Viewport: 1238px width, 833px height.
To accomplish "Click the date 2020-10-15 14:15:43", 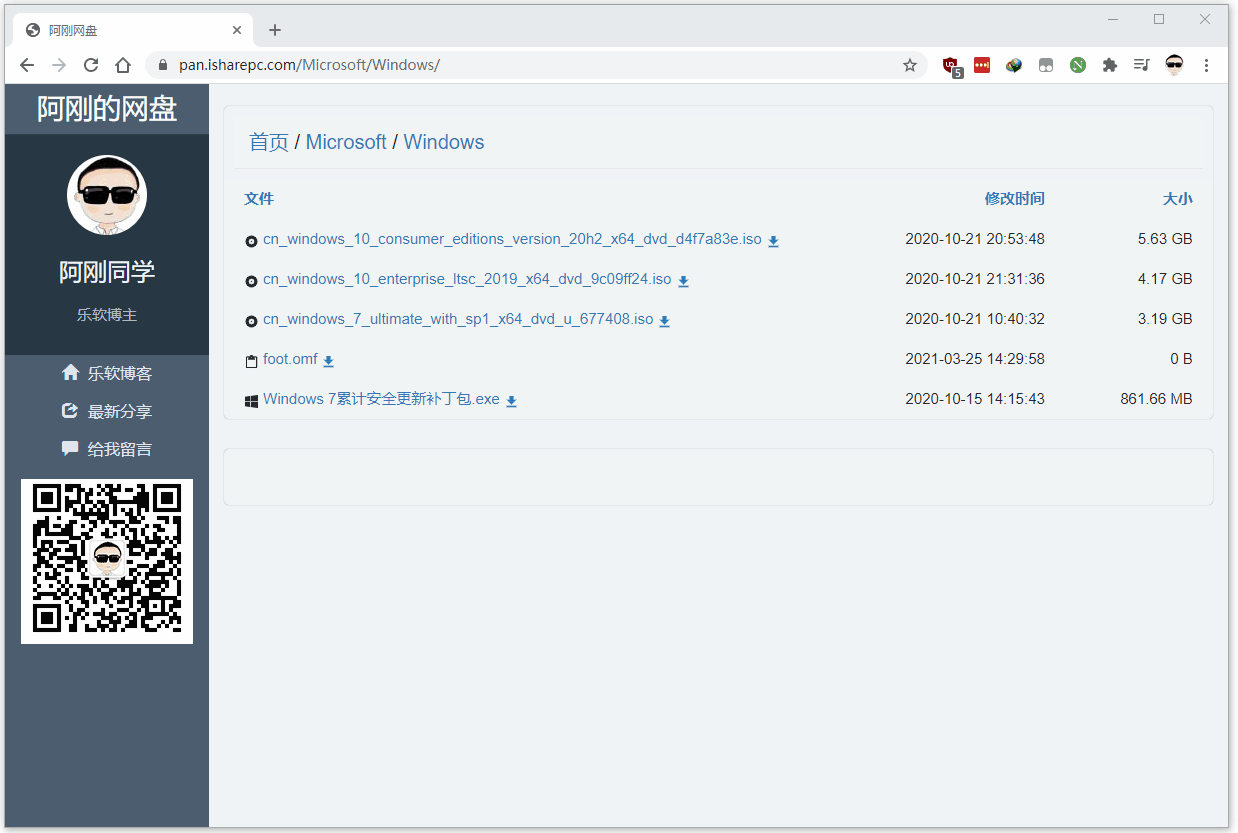I will pos(975,399).
